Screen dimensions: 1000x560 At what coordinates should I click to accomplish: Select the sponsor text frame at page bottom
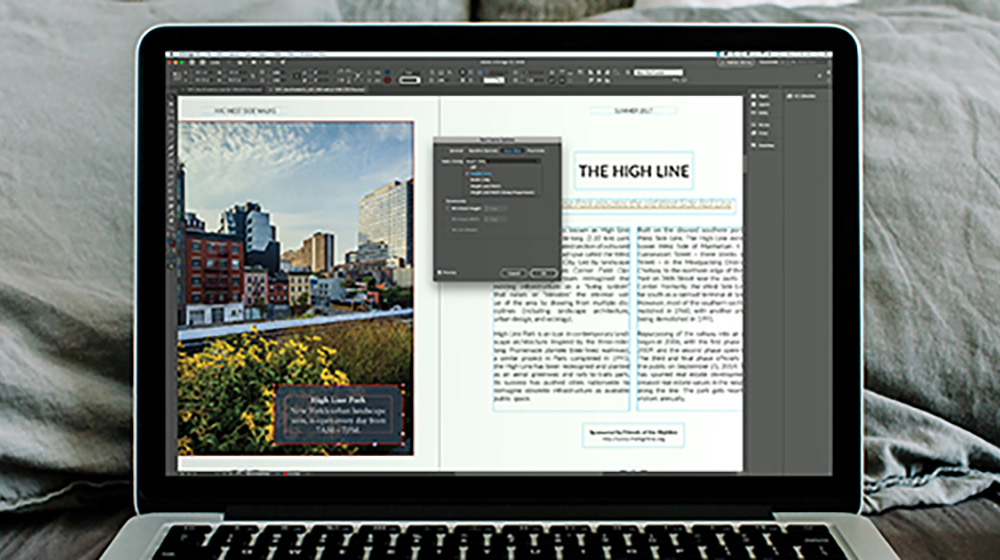pos(633,435)
